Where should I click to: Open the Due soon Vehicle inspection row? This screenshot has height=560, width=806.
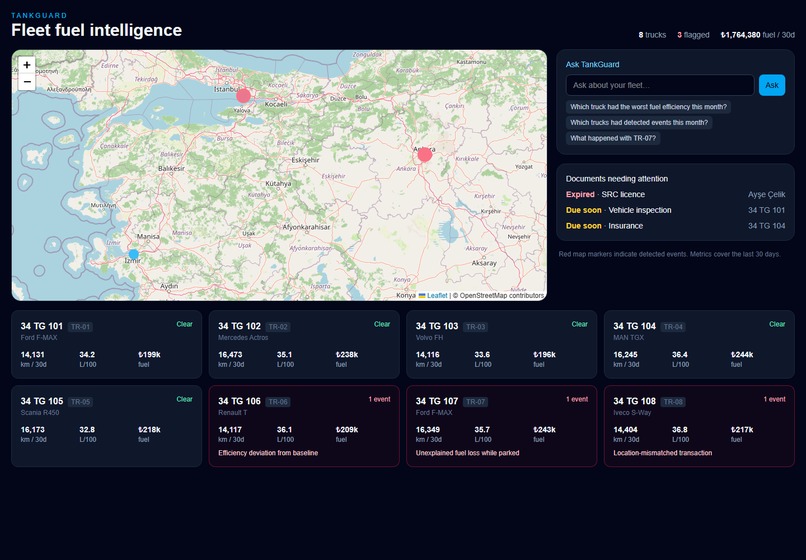click(x=675, y=210)
